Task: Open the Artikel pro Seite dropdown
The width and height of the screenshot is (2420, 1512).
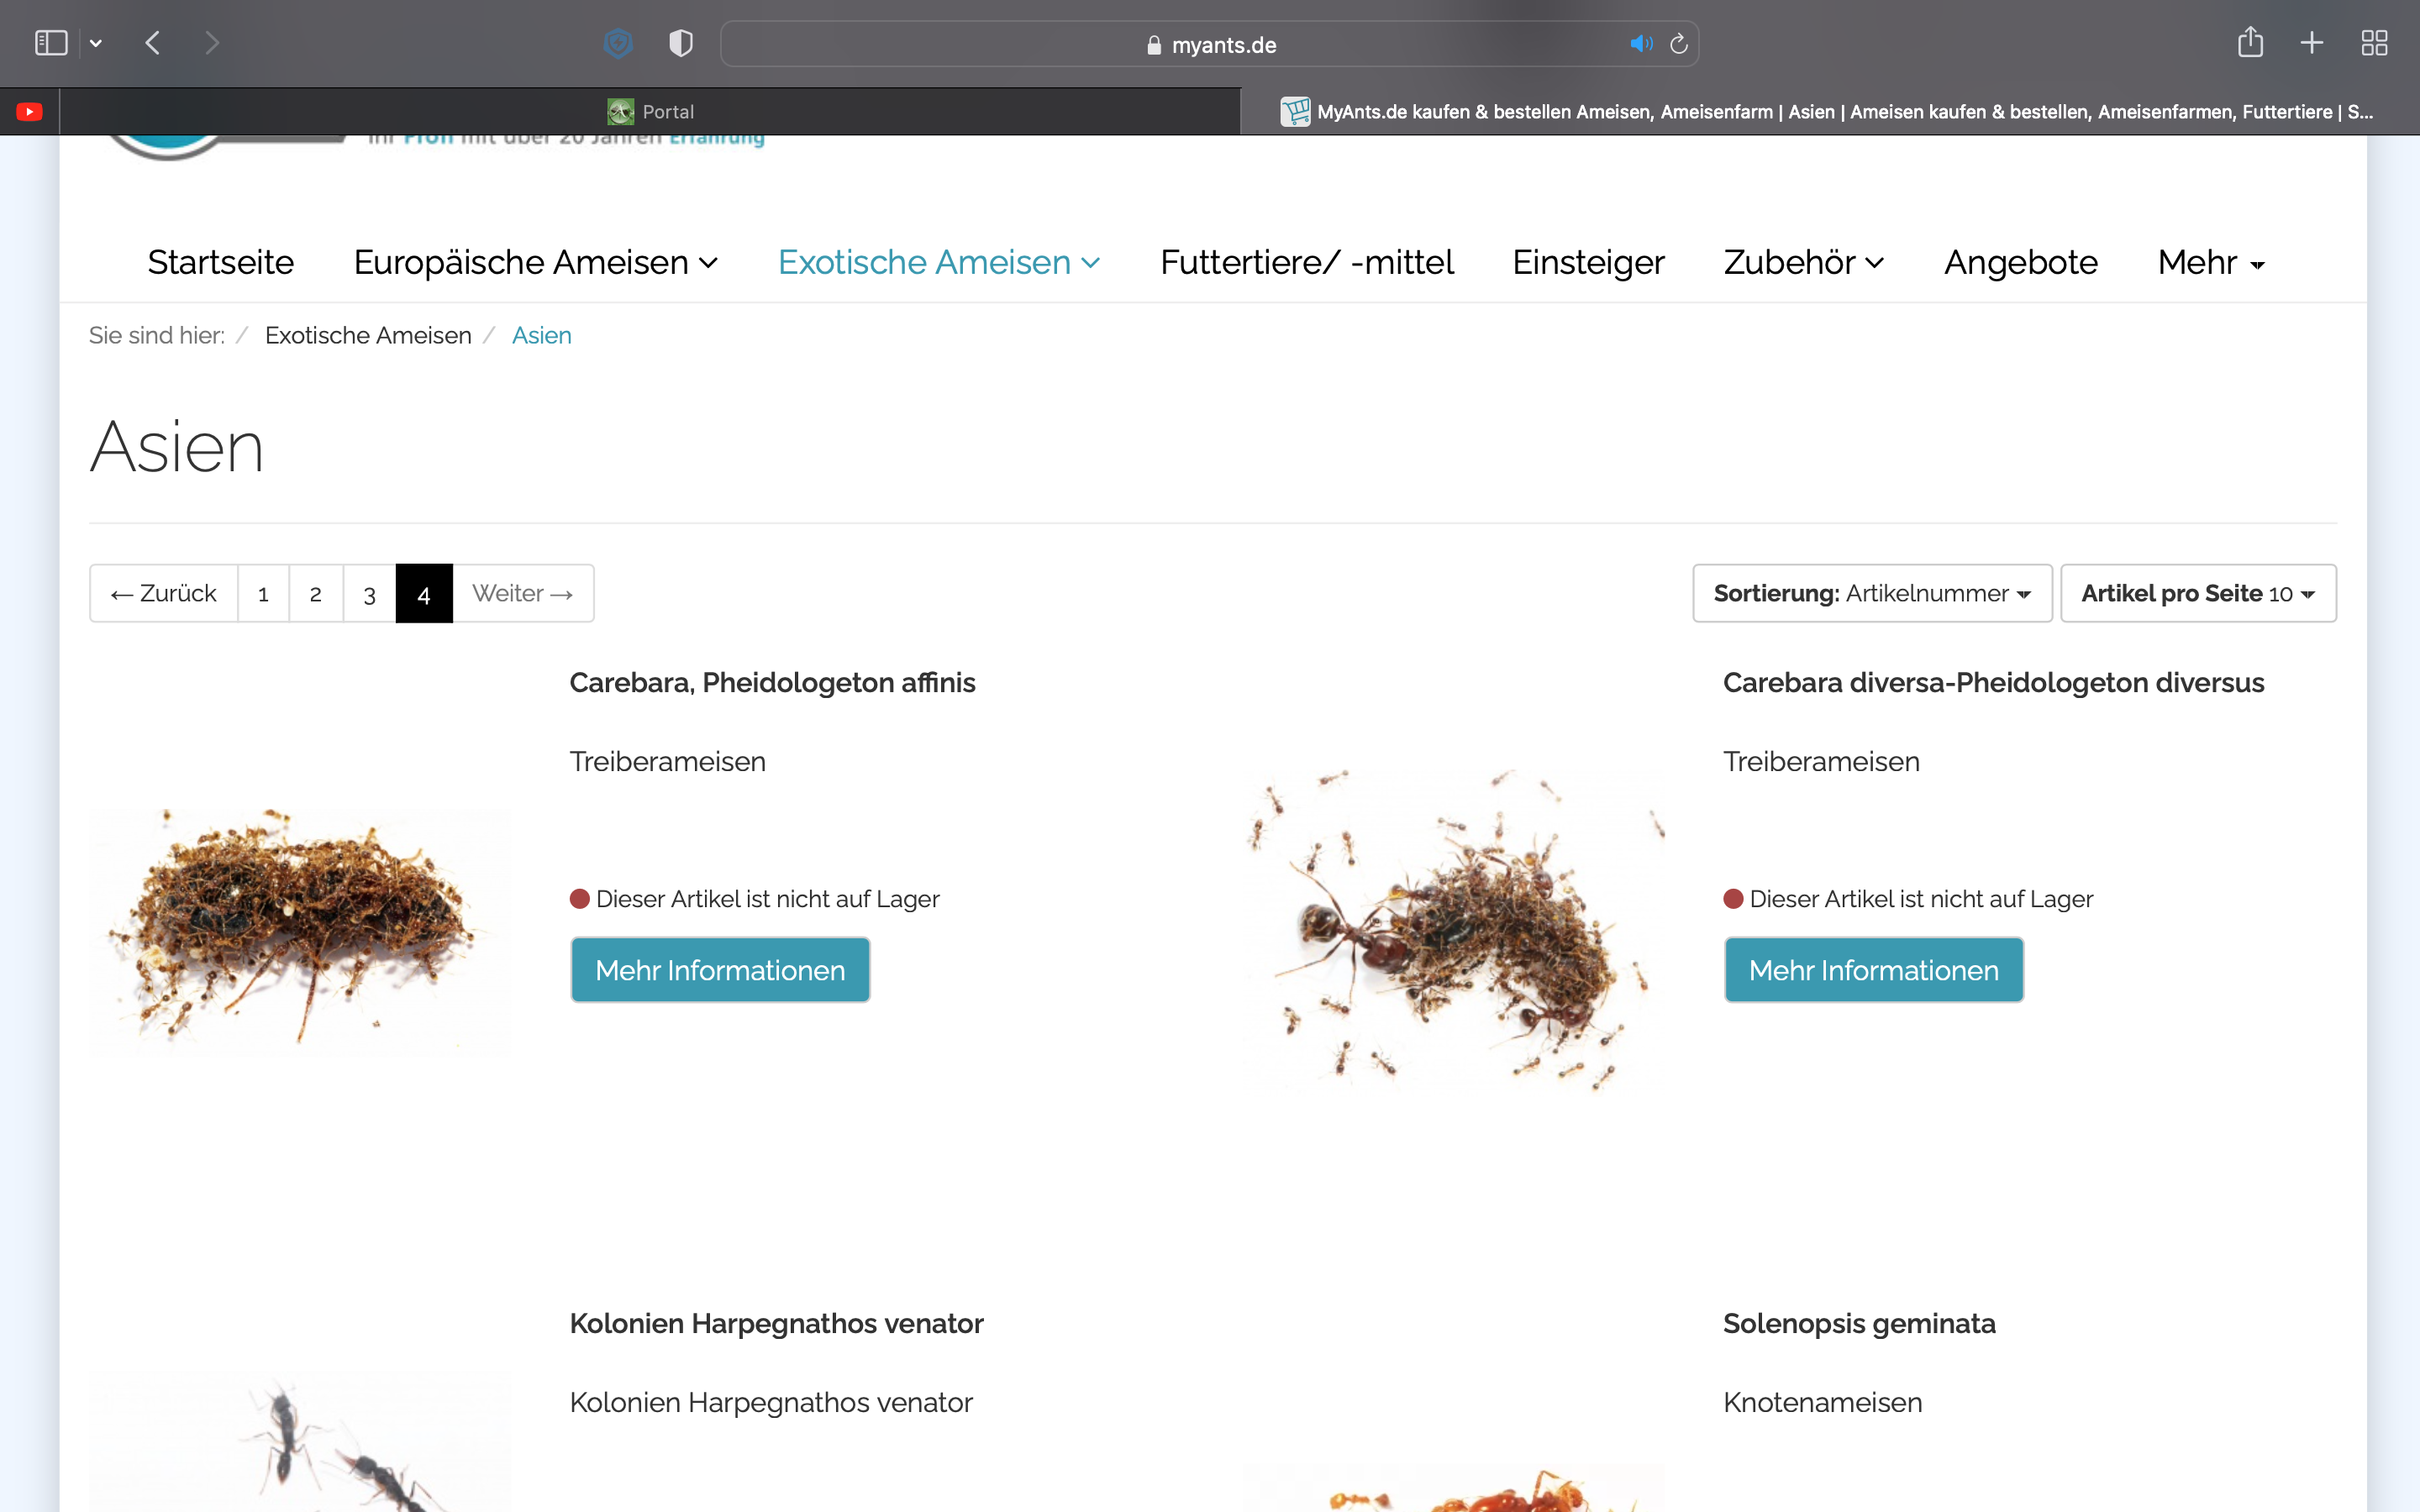Action: 2197,593
